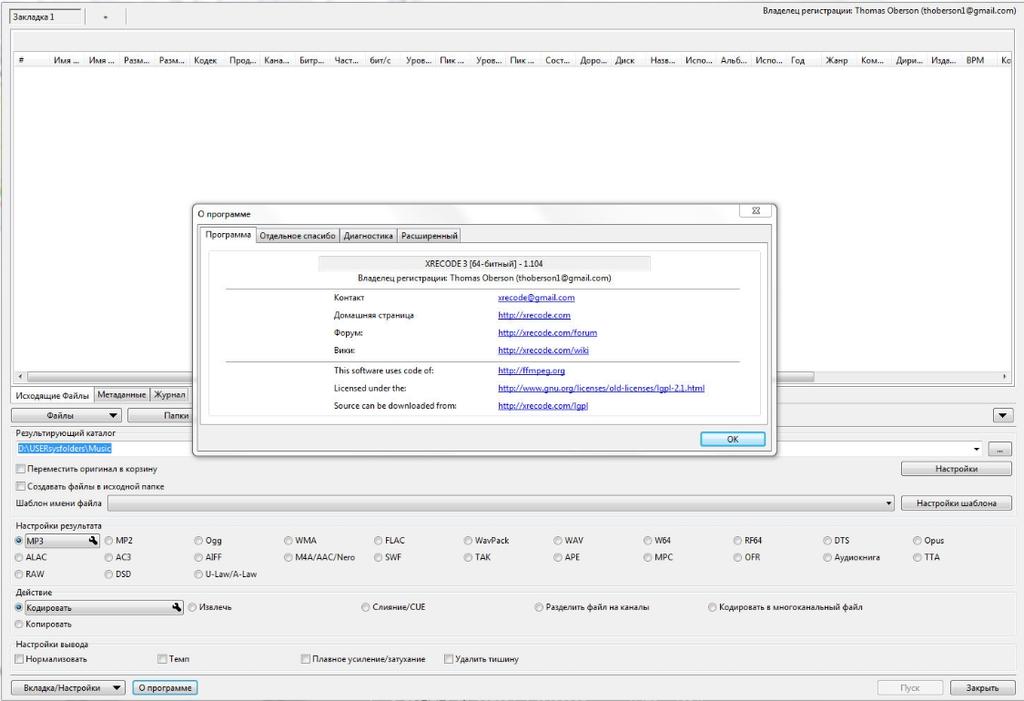Click the Жанр column header
This screenshot has width=1024, height=701.
pos(837,61)
